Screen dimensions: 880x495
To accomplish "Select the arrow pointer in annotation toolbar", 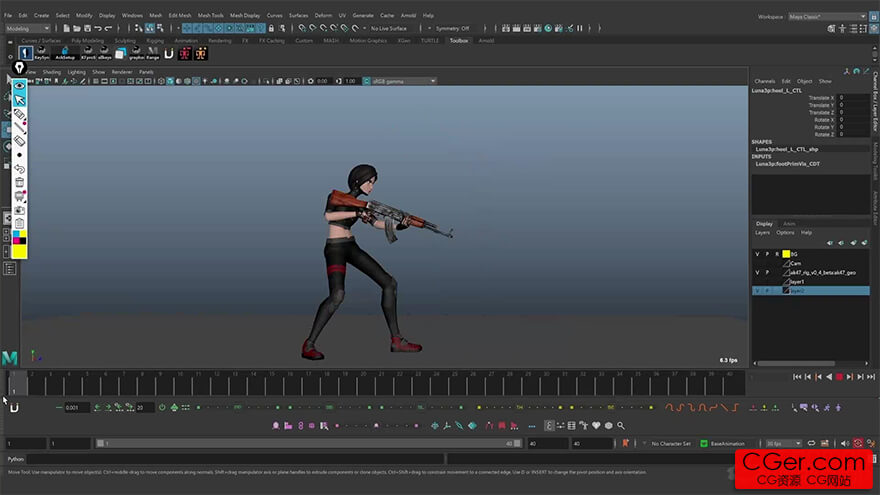I will 20,100.
